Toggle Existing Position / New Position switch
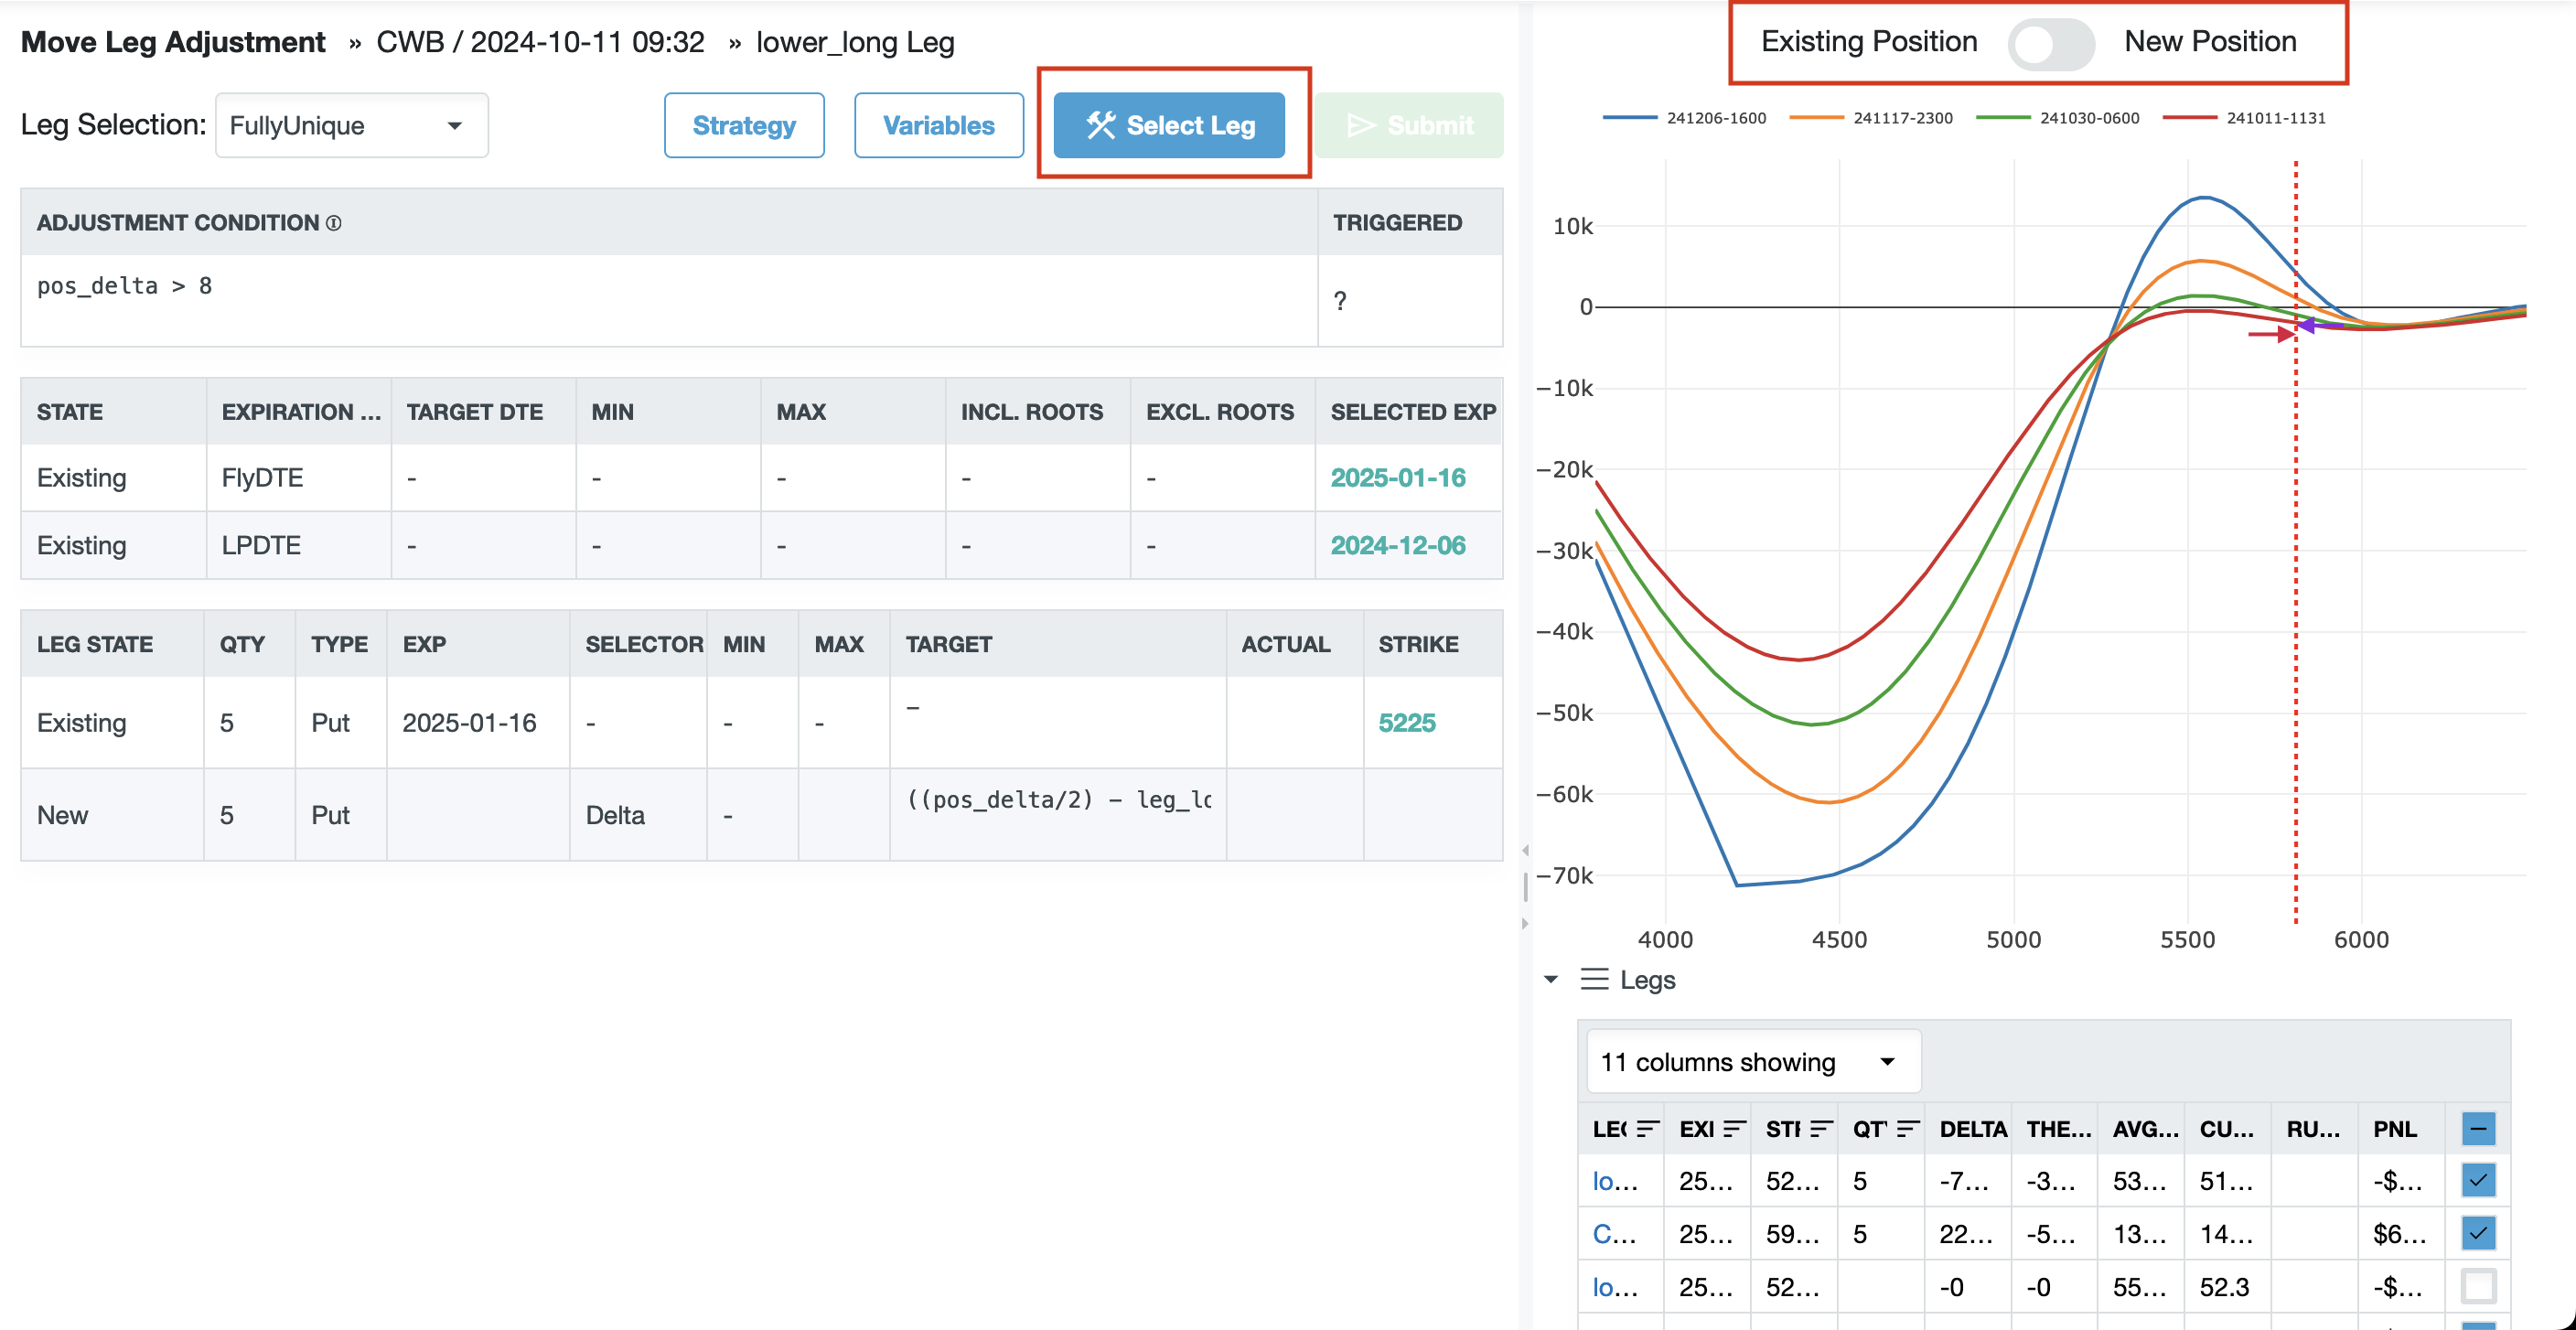The height and width of the screenshot is (1330, 2576). coord(2050,43)
